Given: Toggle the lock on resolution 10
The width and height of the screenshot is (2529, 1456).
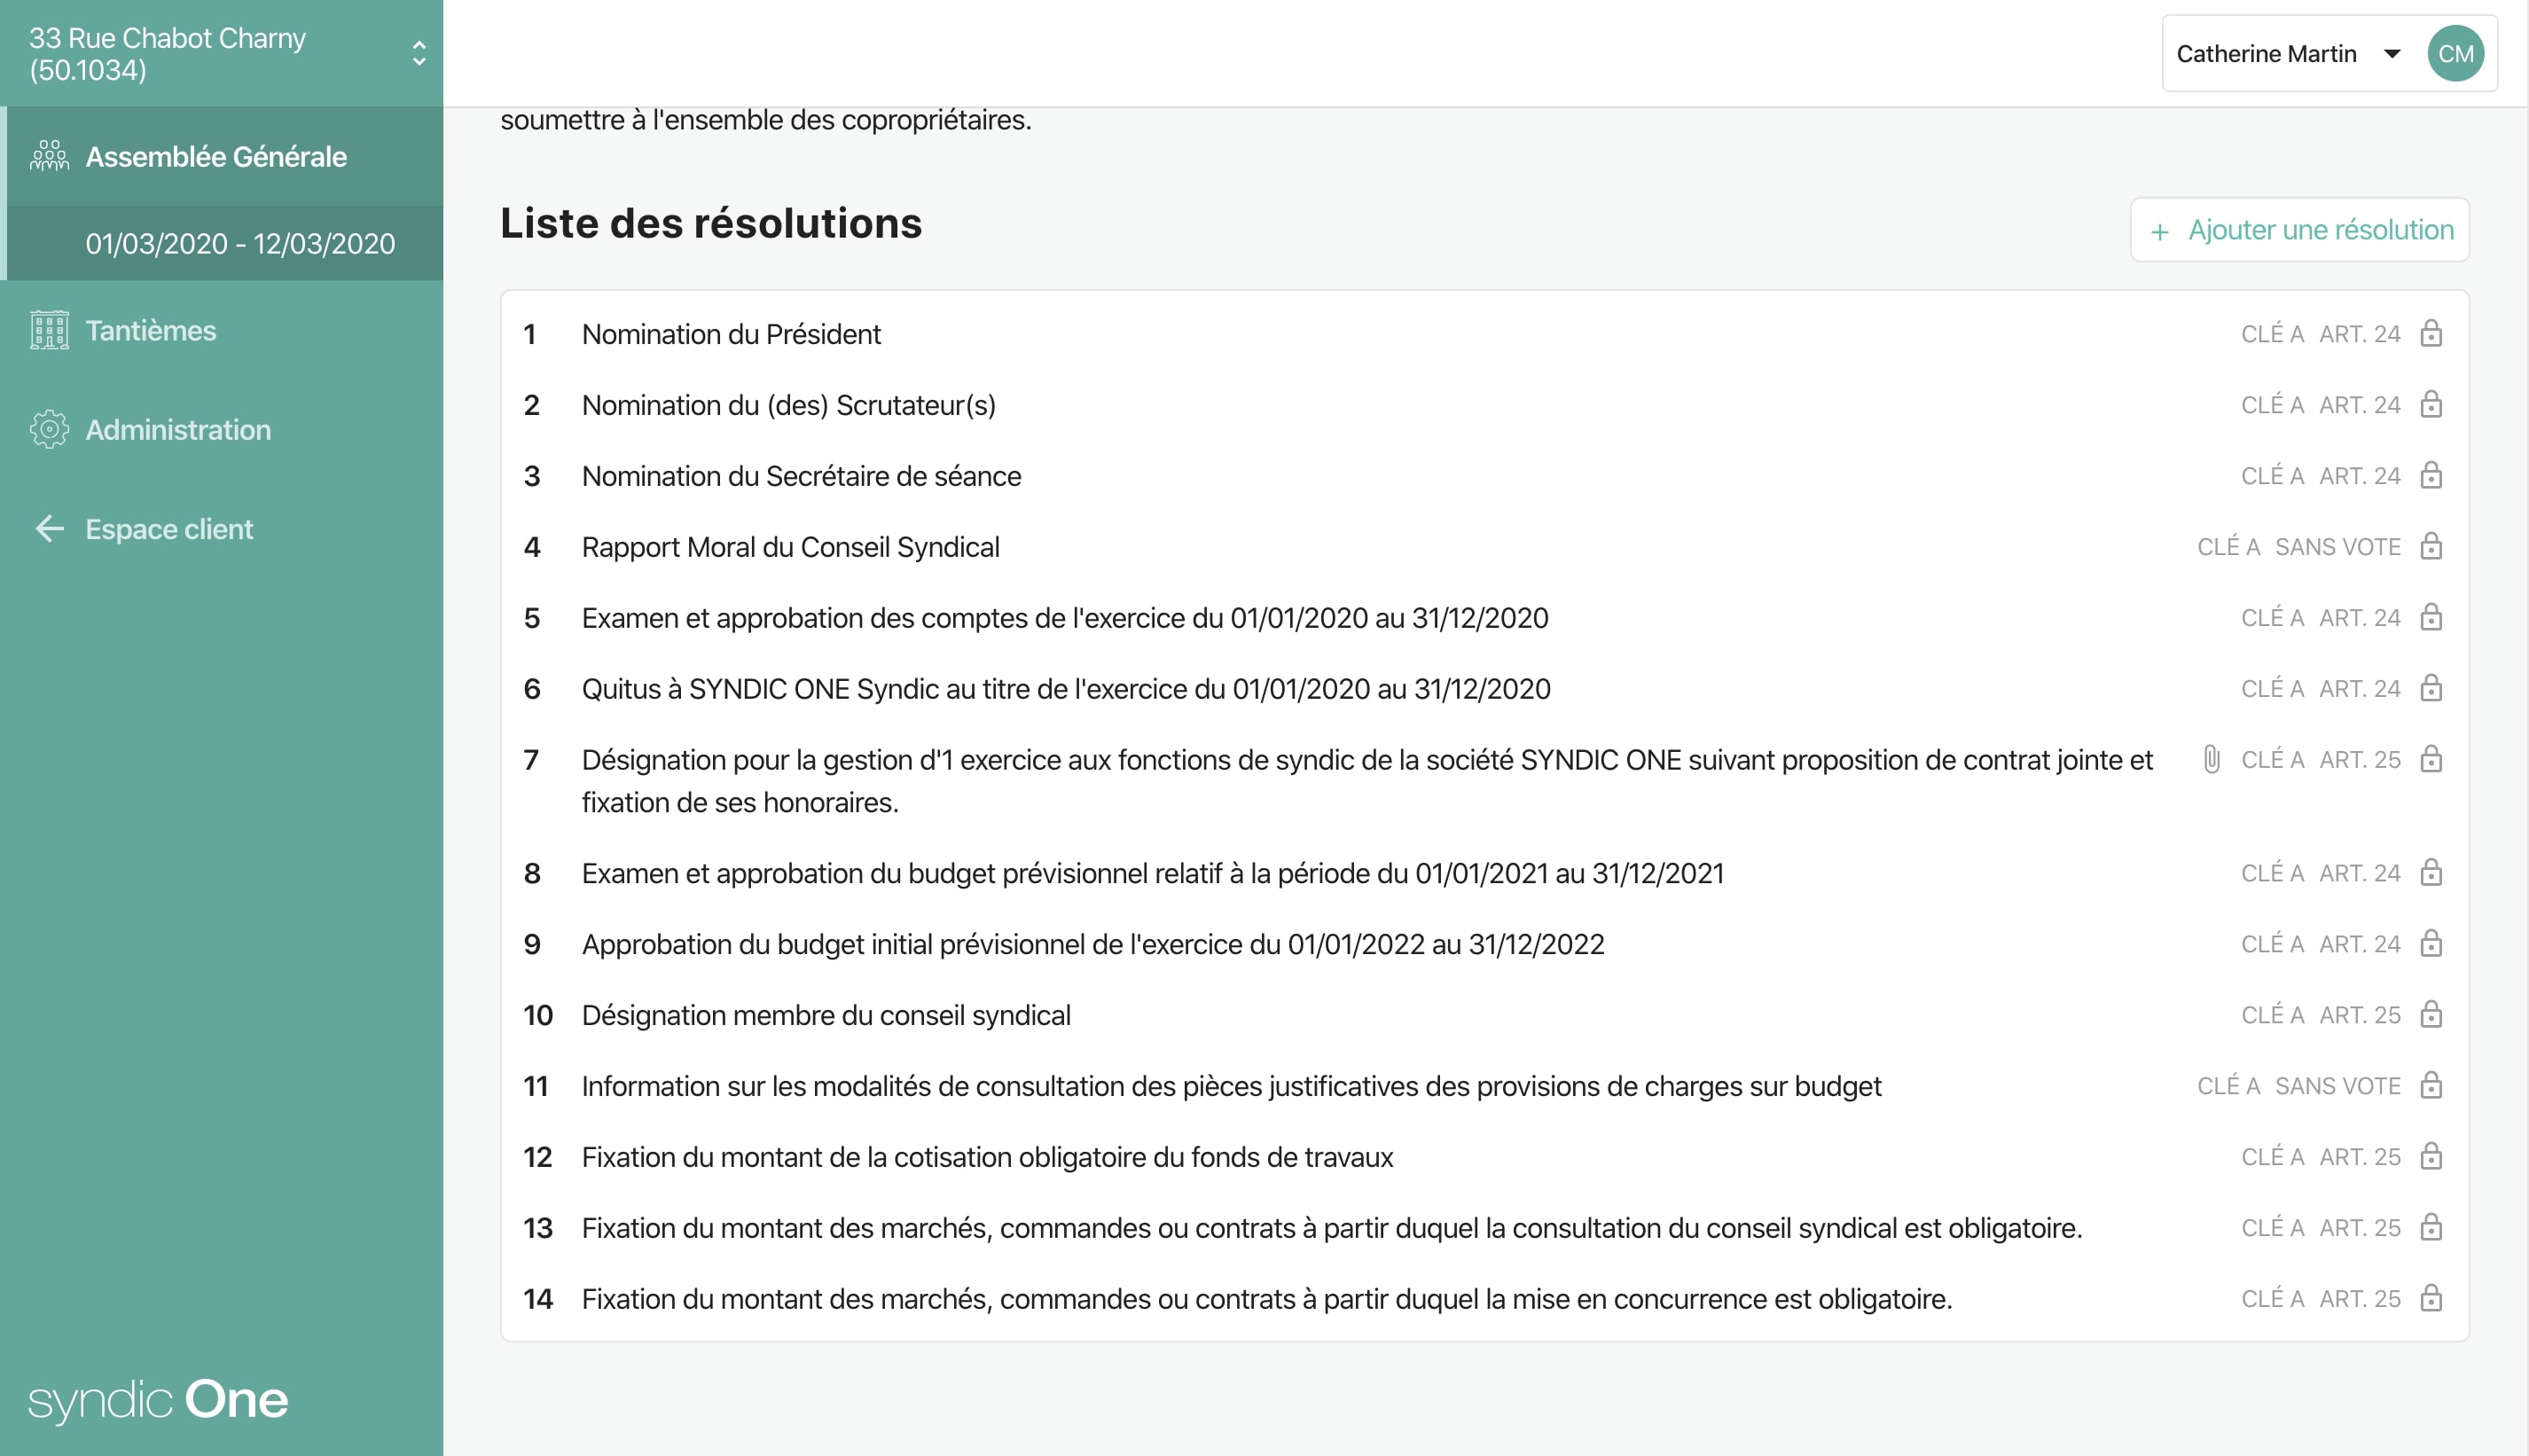Looking at the screenshot, I should (2431, 1015).
